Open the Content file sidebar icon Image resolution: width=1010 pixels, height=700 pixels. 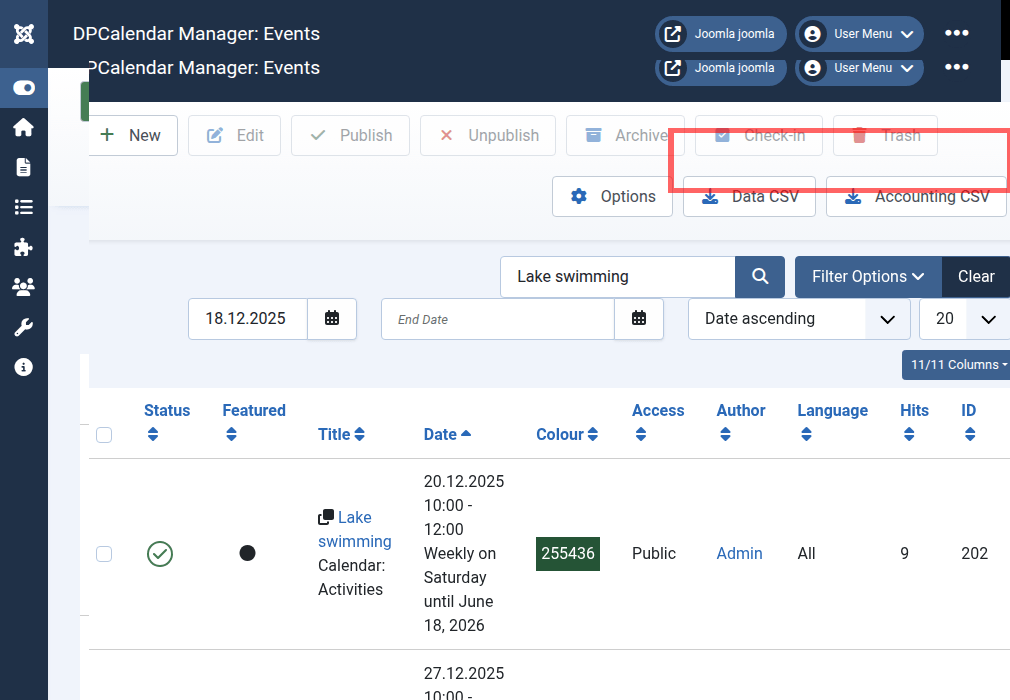click(24, 167)
